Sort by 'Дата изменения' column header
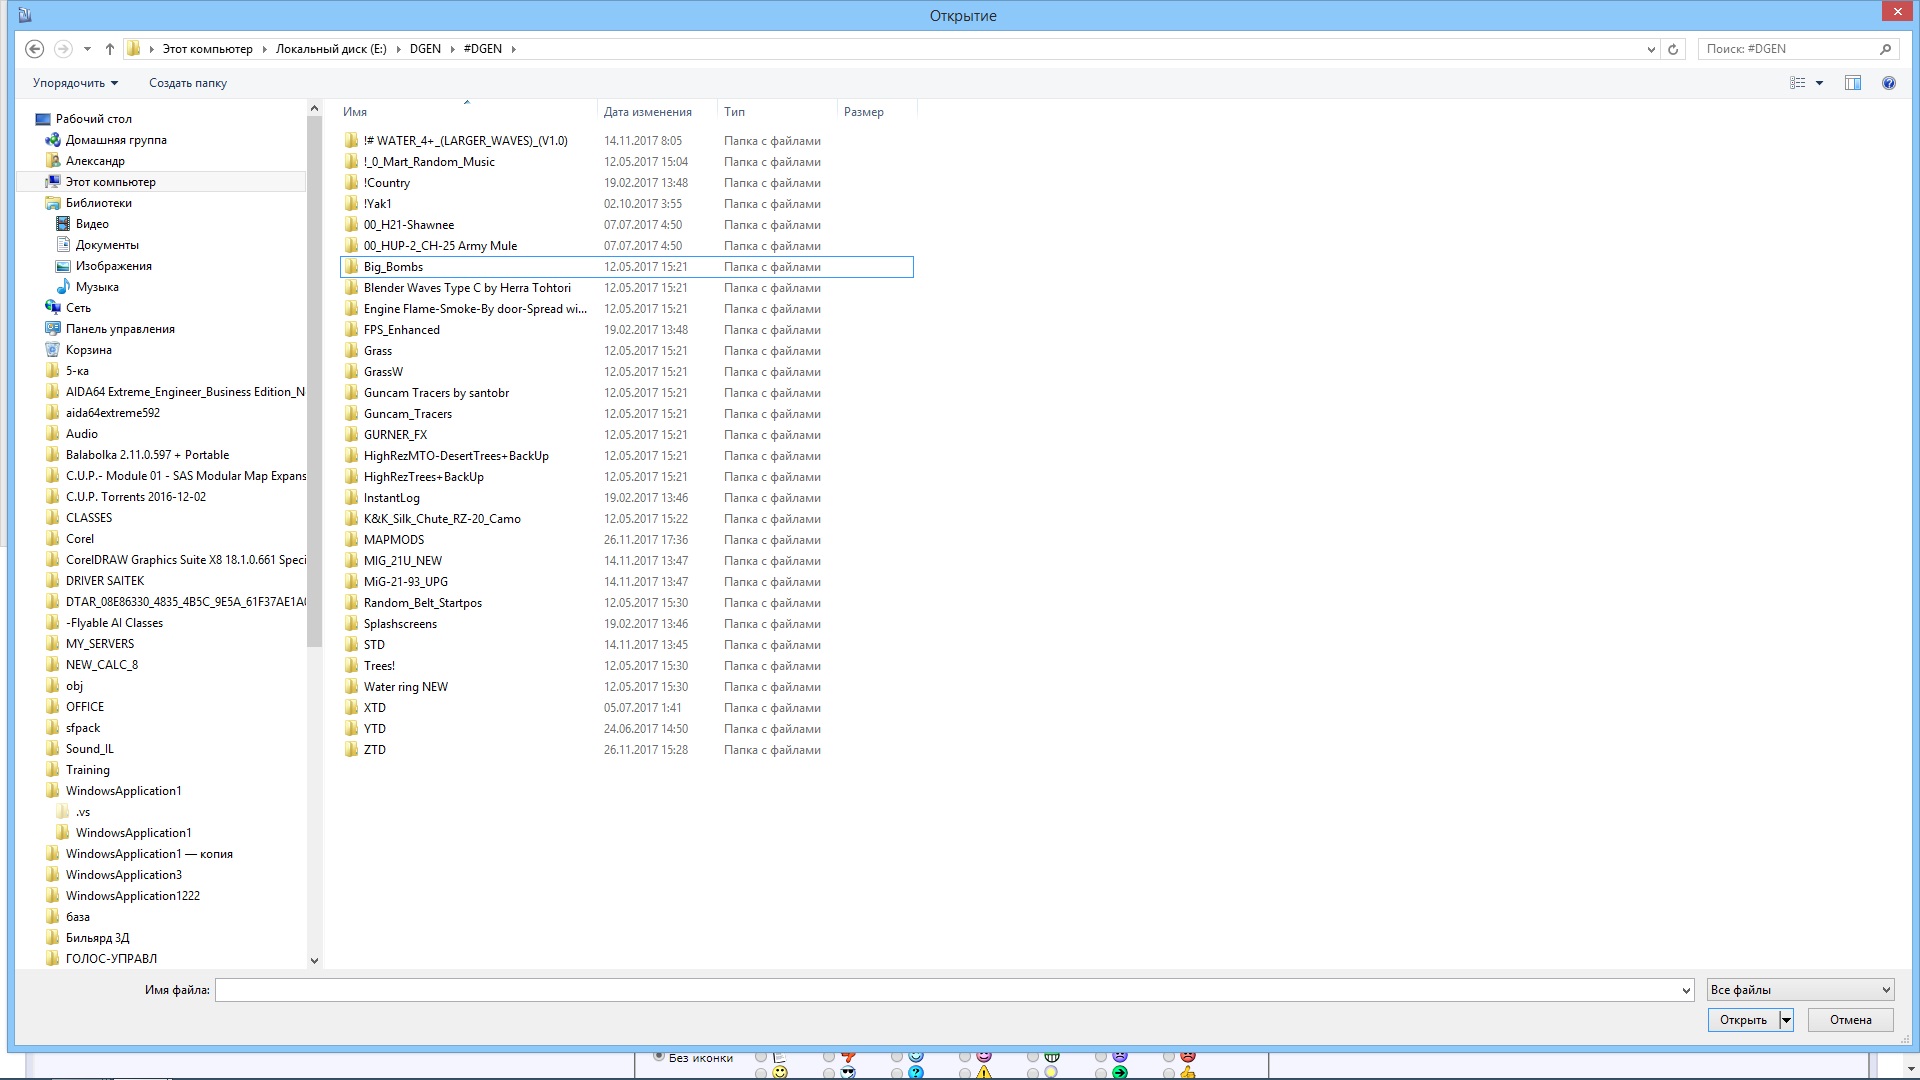The image size is (1920, 1080). [x=647, y=112]
